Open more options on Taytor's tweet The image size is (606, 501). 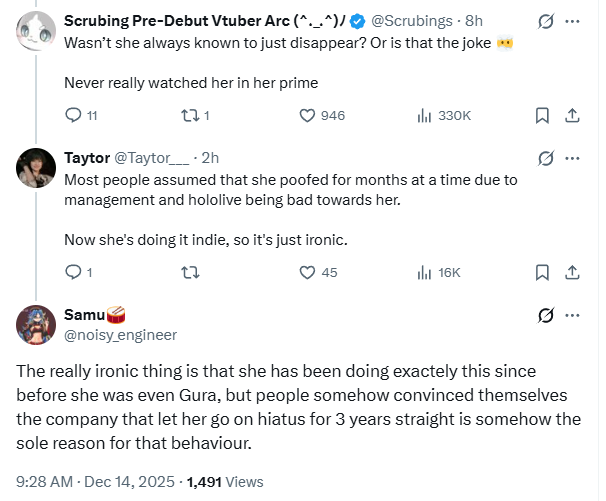pos(573,158)
